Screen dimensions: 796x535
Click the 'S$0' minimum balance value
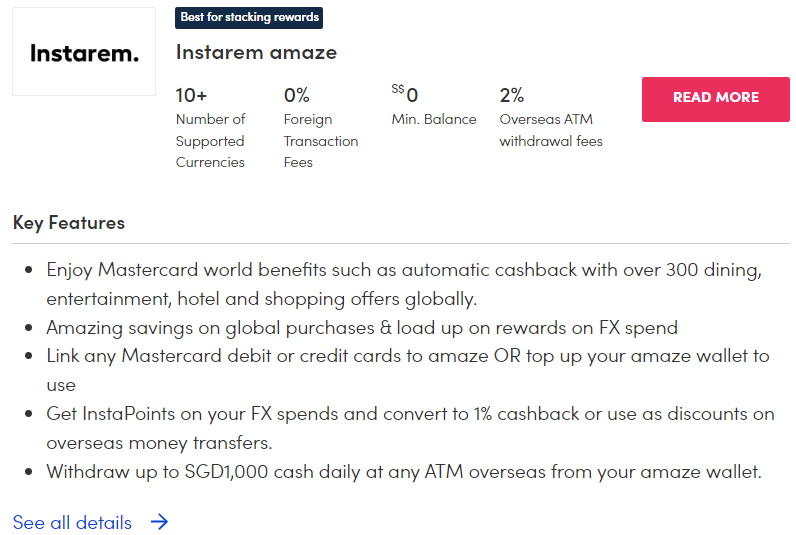405,95
